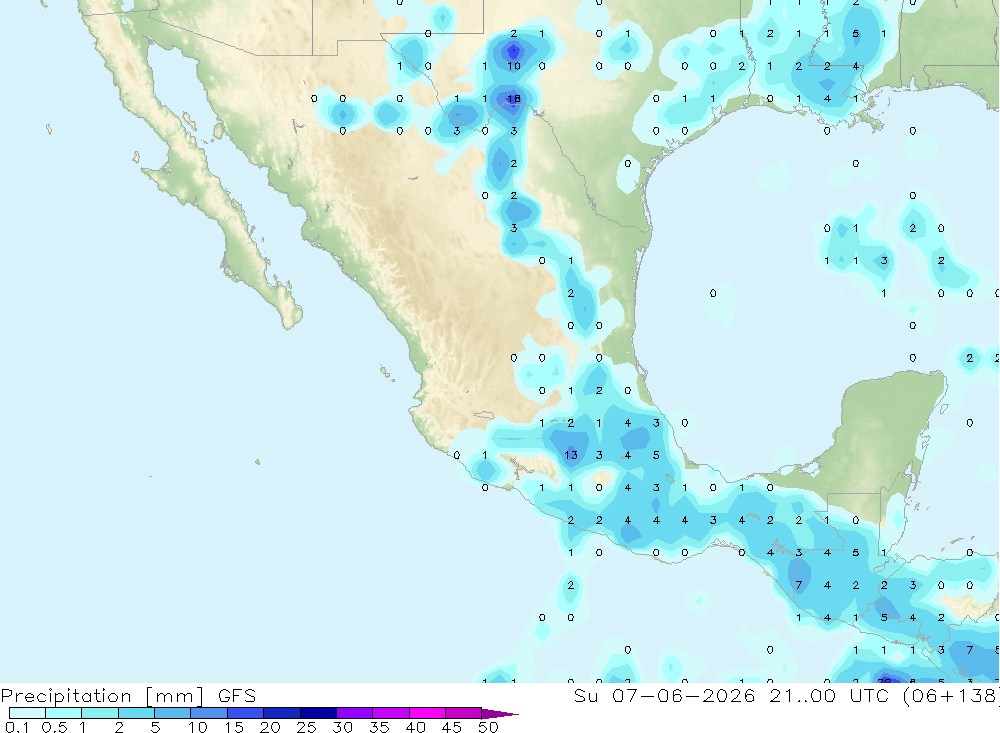Click the '45' legend scale label

point(452,727)
